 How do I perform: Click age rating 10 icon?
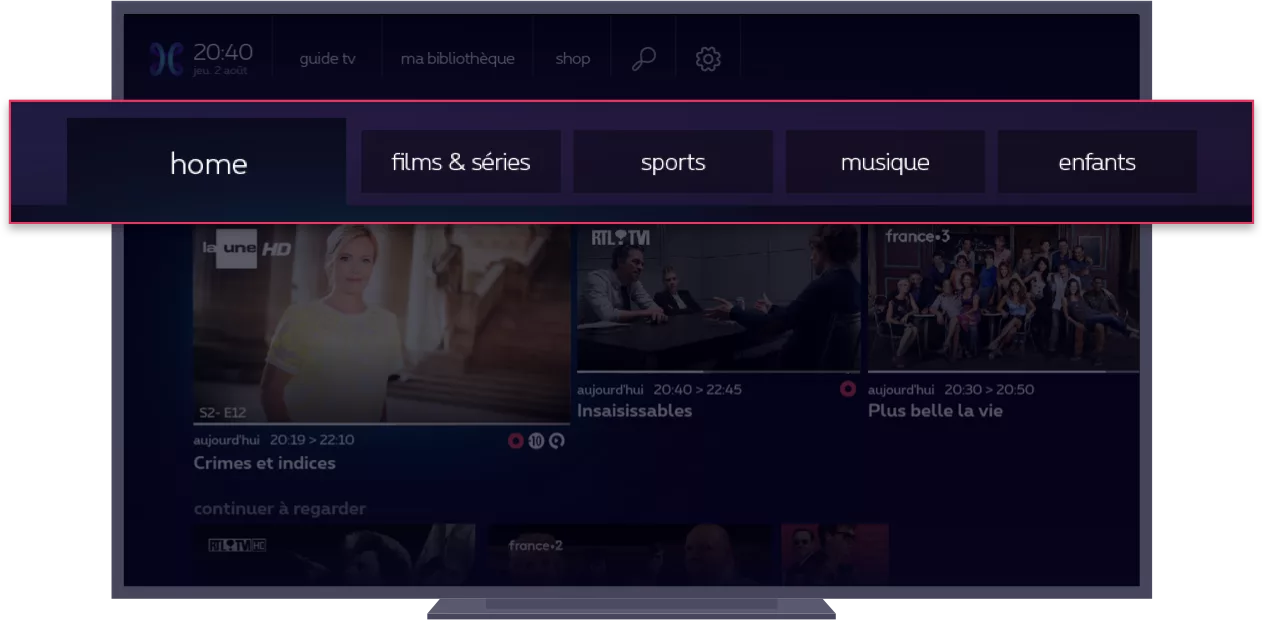click(x=536, y=440)
